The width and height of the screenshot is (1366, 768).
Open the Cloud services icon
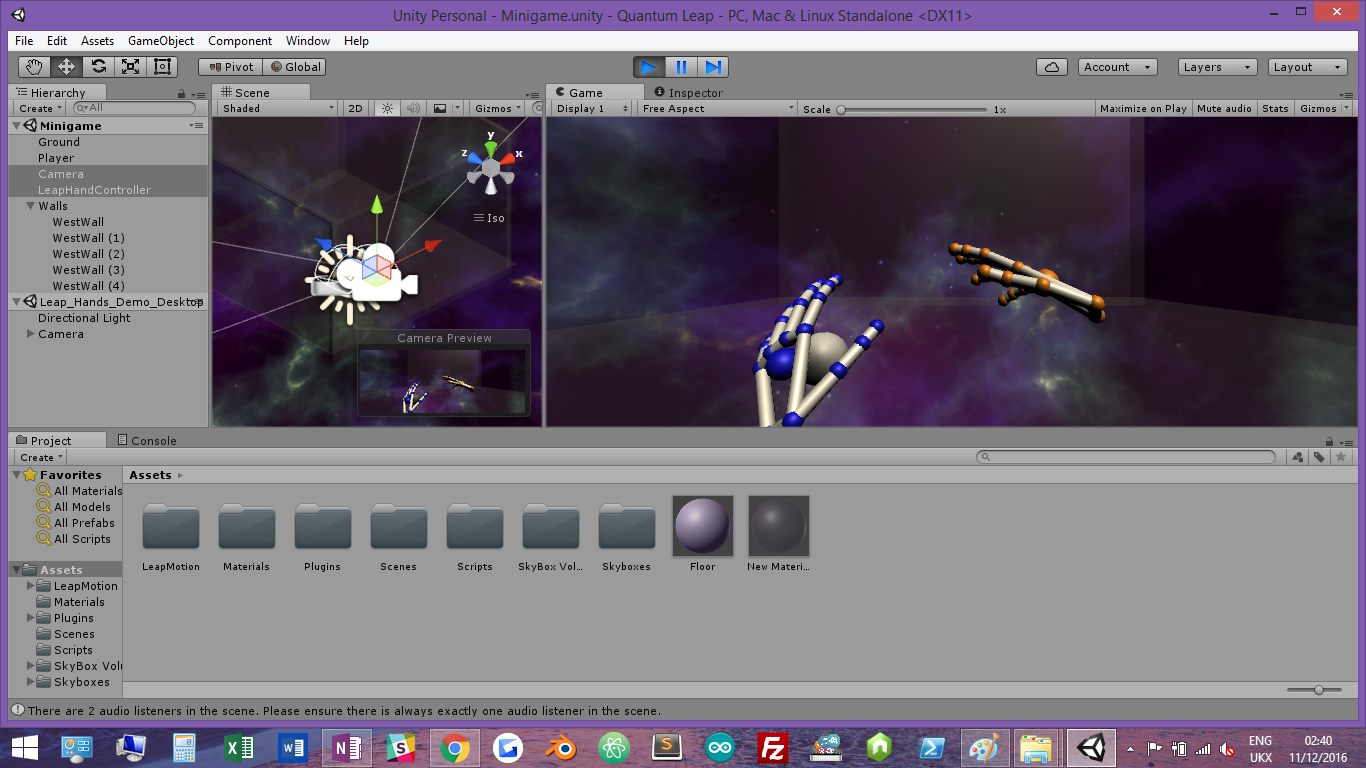(x=1051, y=67)
